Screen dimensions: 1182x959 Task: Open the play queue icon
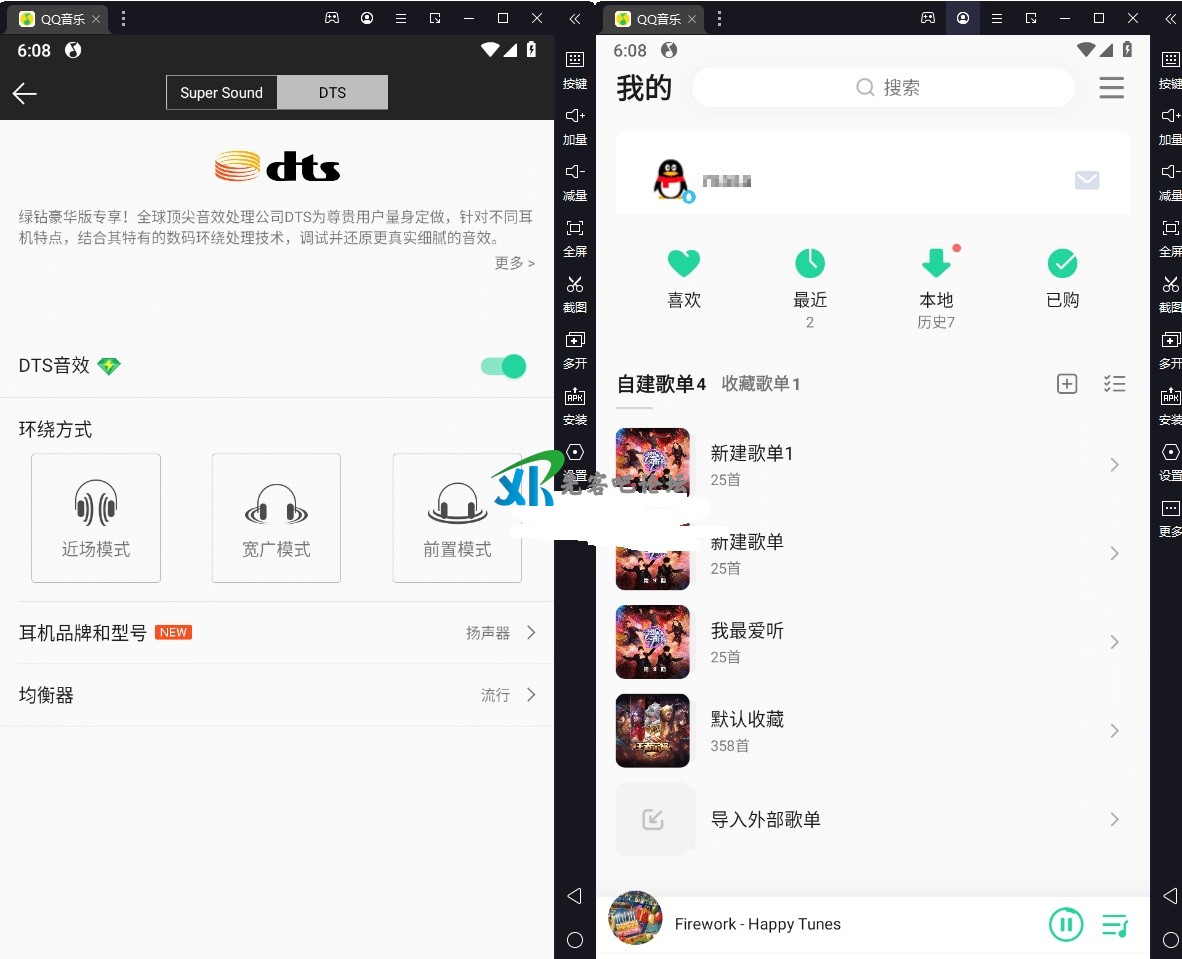tap(1114, 925)
